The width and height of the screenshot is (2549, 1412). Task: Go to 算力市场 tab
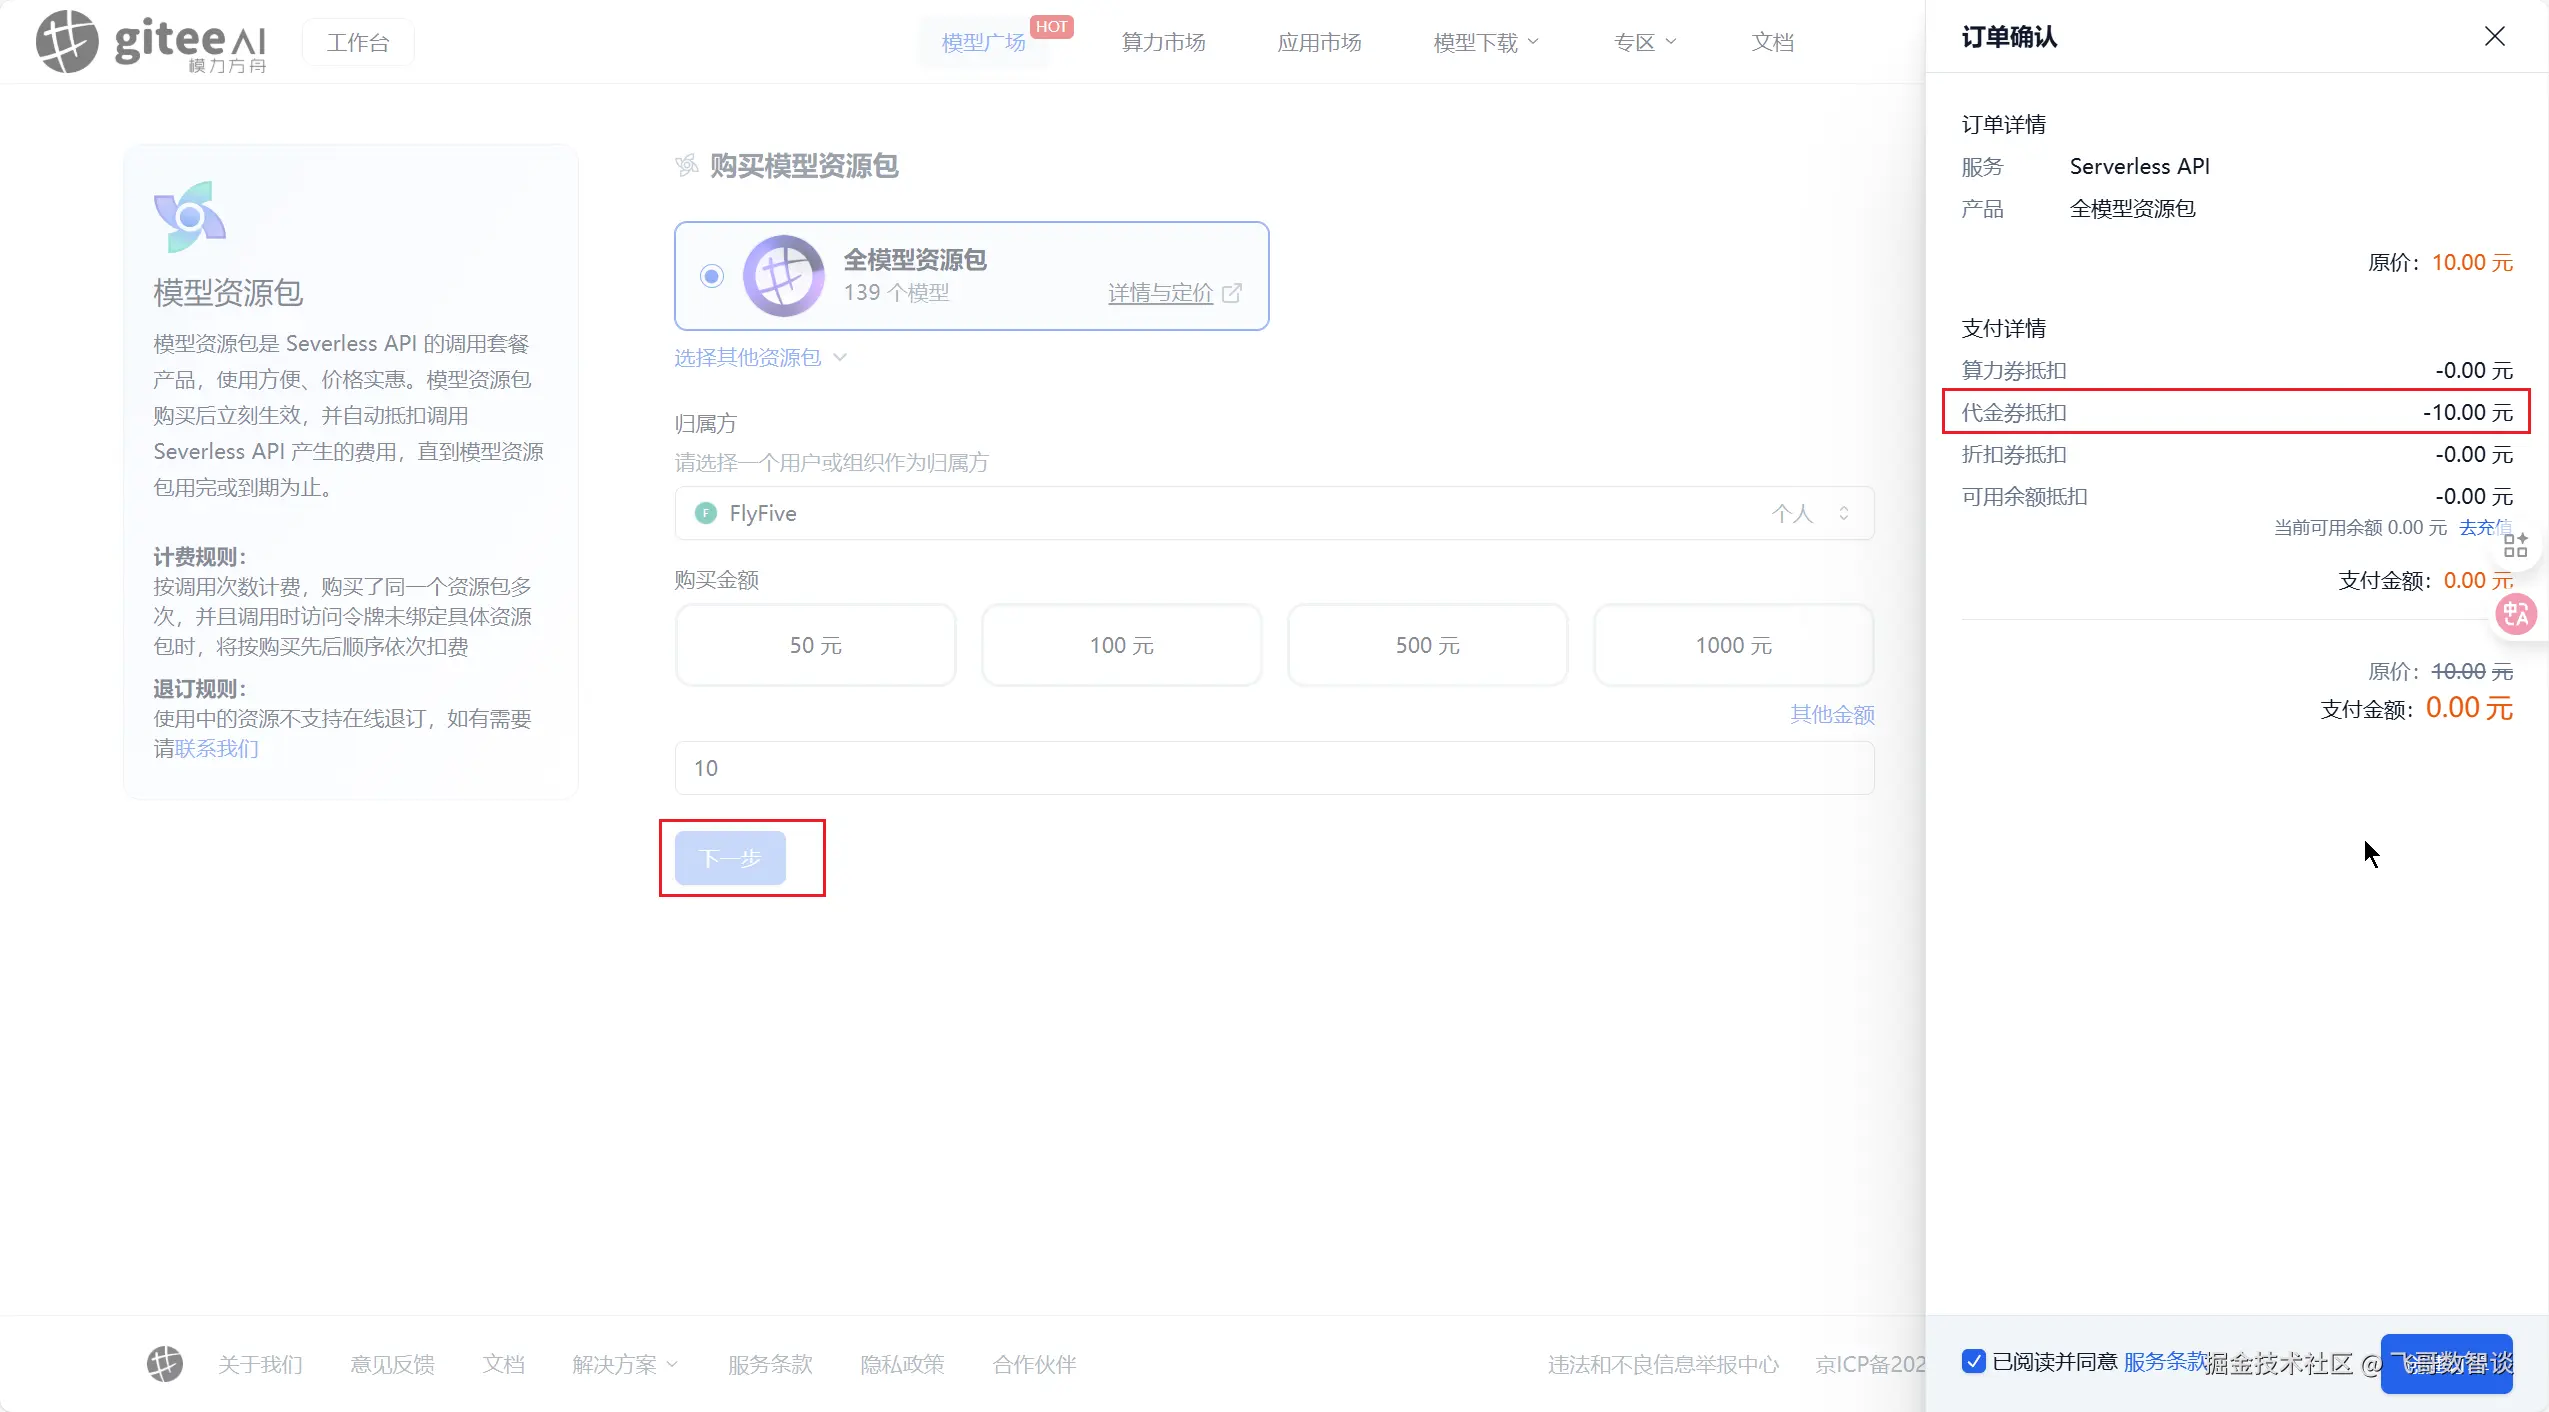pos(1163,43)
